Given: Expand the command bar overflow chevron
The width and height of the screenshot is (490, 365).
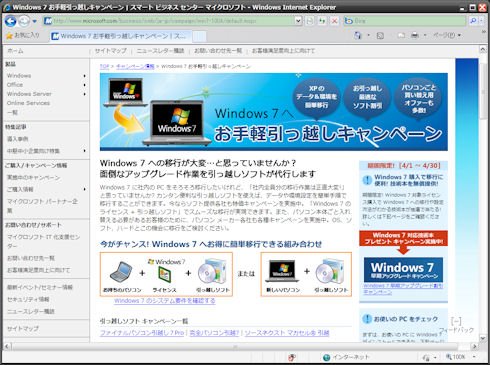Looking at the screenshot, I should point(484,32).
